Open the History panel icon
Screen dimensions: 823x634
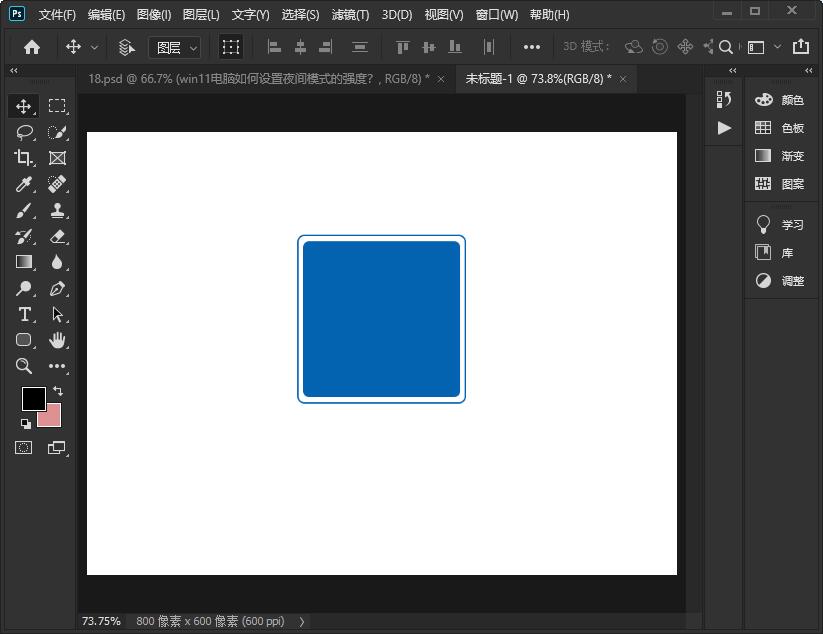[x=724, y=99]
